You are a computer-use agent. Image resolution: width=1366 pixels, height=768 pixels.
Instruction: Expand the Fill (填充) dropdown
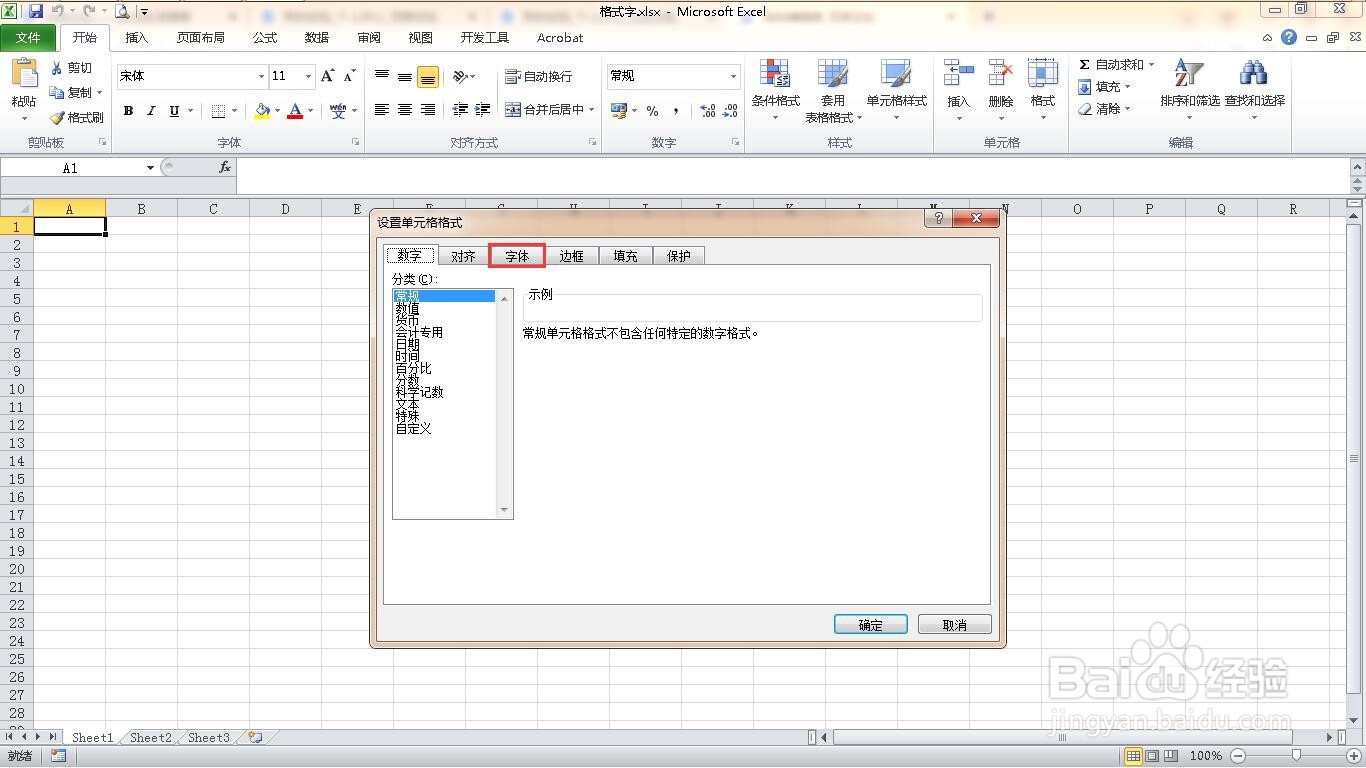(x=1127, y=87)
